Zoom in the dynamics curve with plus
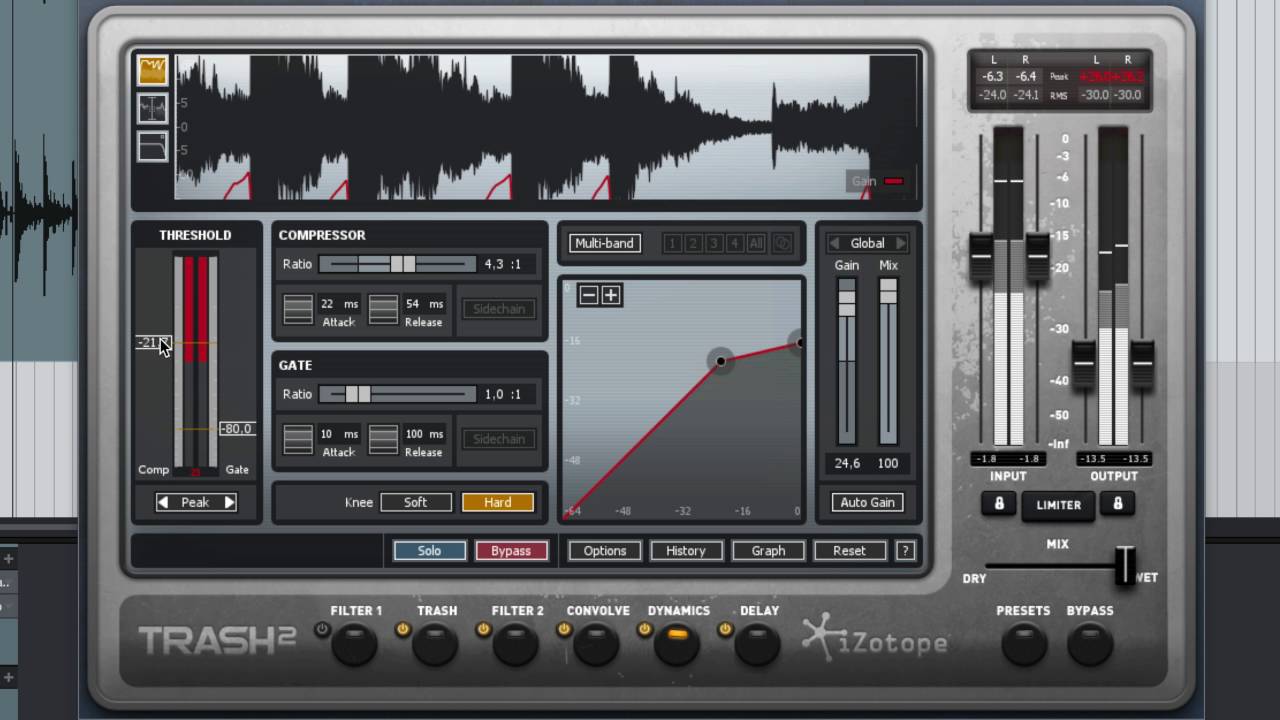The width and height of the screenshot is (1280, 720). point(611,295)
